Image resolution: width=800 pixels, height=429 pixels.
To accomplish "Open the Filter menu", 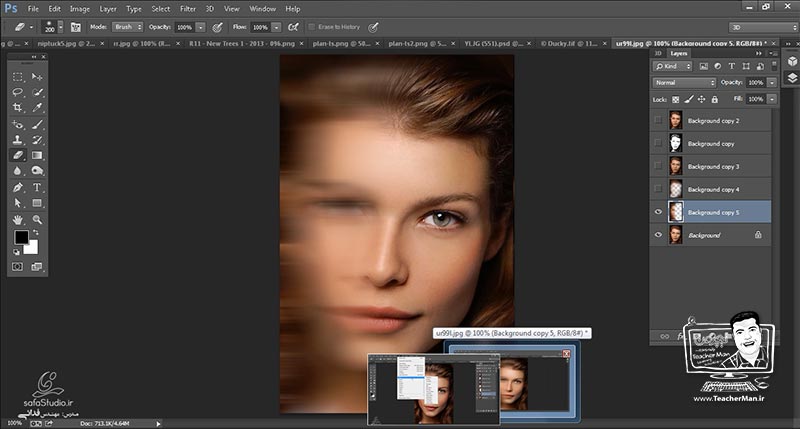I will click(188, 9).
